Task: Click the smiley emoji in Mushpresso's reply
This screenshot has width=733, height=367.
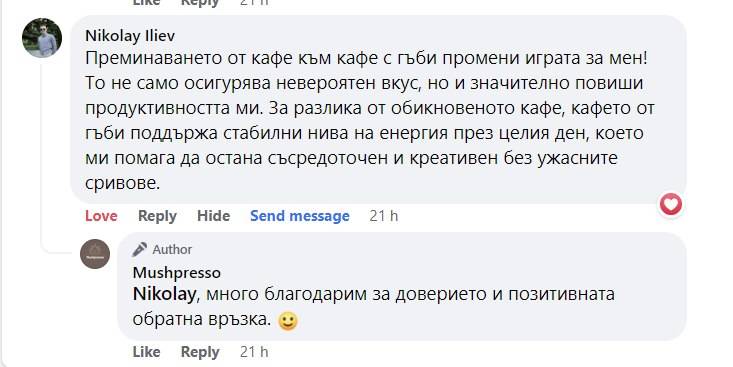Action: 288,321
